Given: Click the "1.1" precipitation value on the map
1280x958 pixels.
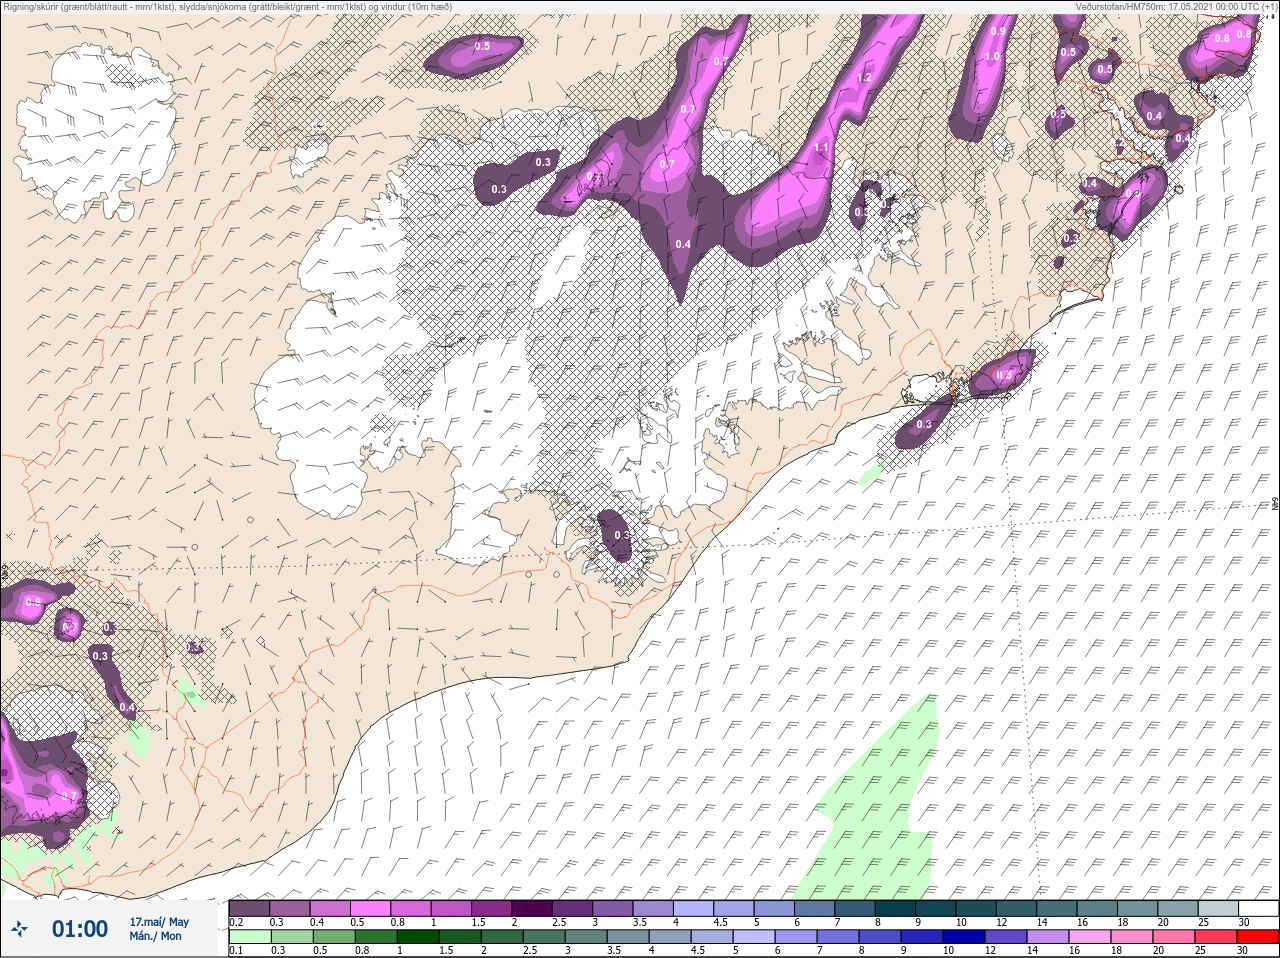Looking at the screenshot, I should pos(821,147).
